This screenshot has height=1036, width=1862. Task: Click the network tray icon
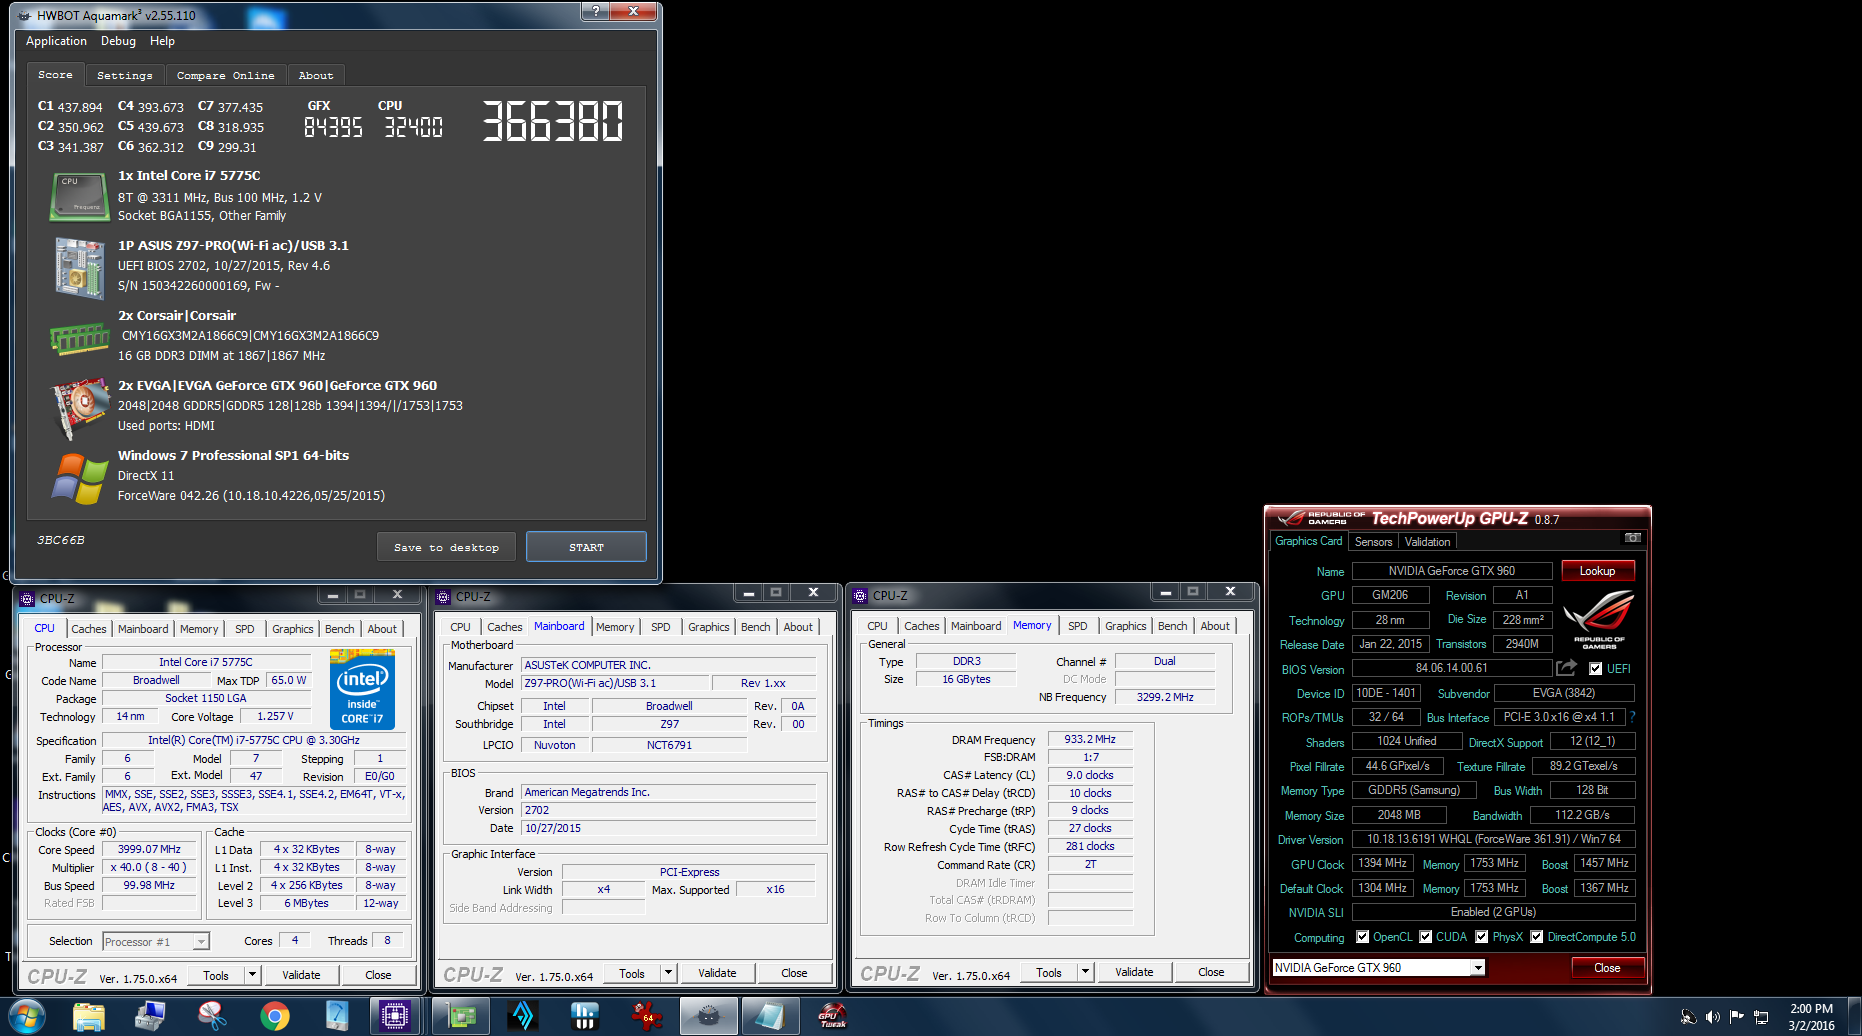click(1761, 1017)
